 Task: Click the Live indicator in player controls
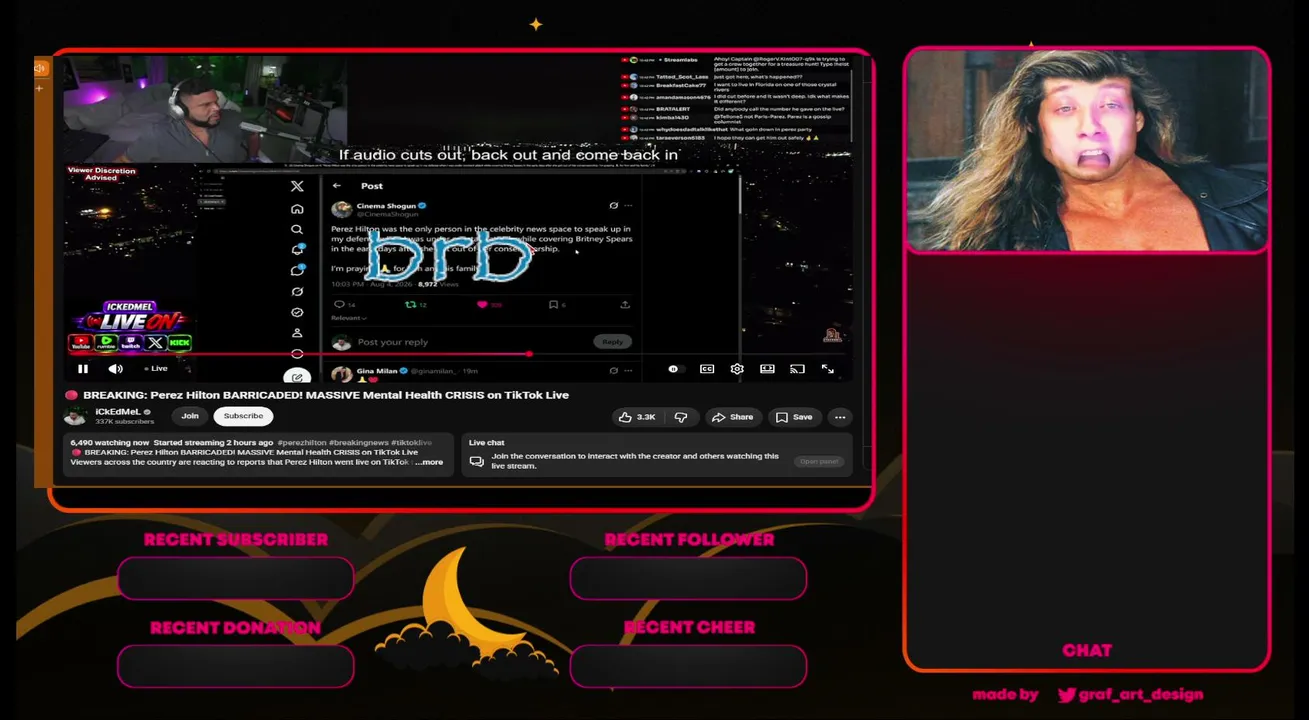155,369
